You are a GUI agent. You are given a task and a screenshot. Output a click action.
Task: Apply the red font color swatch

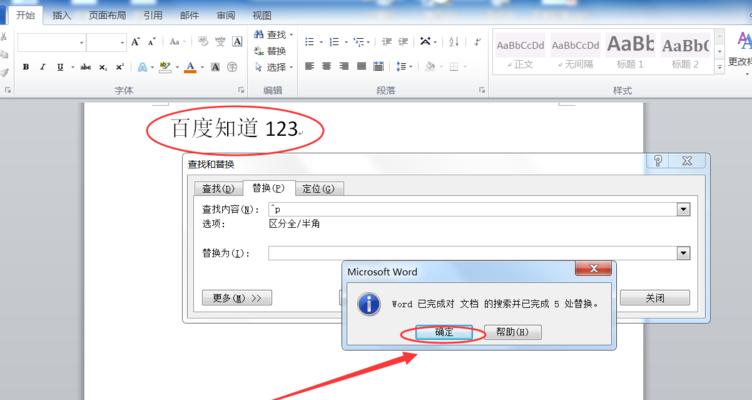[x=190, y=67]
